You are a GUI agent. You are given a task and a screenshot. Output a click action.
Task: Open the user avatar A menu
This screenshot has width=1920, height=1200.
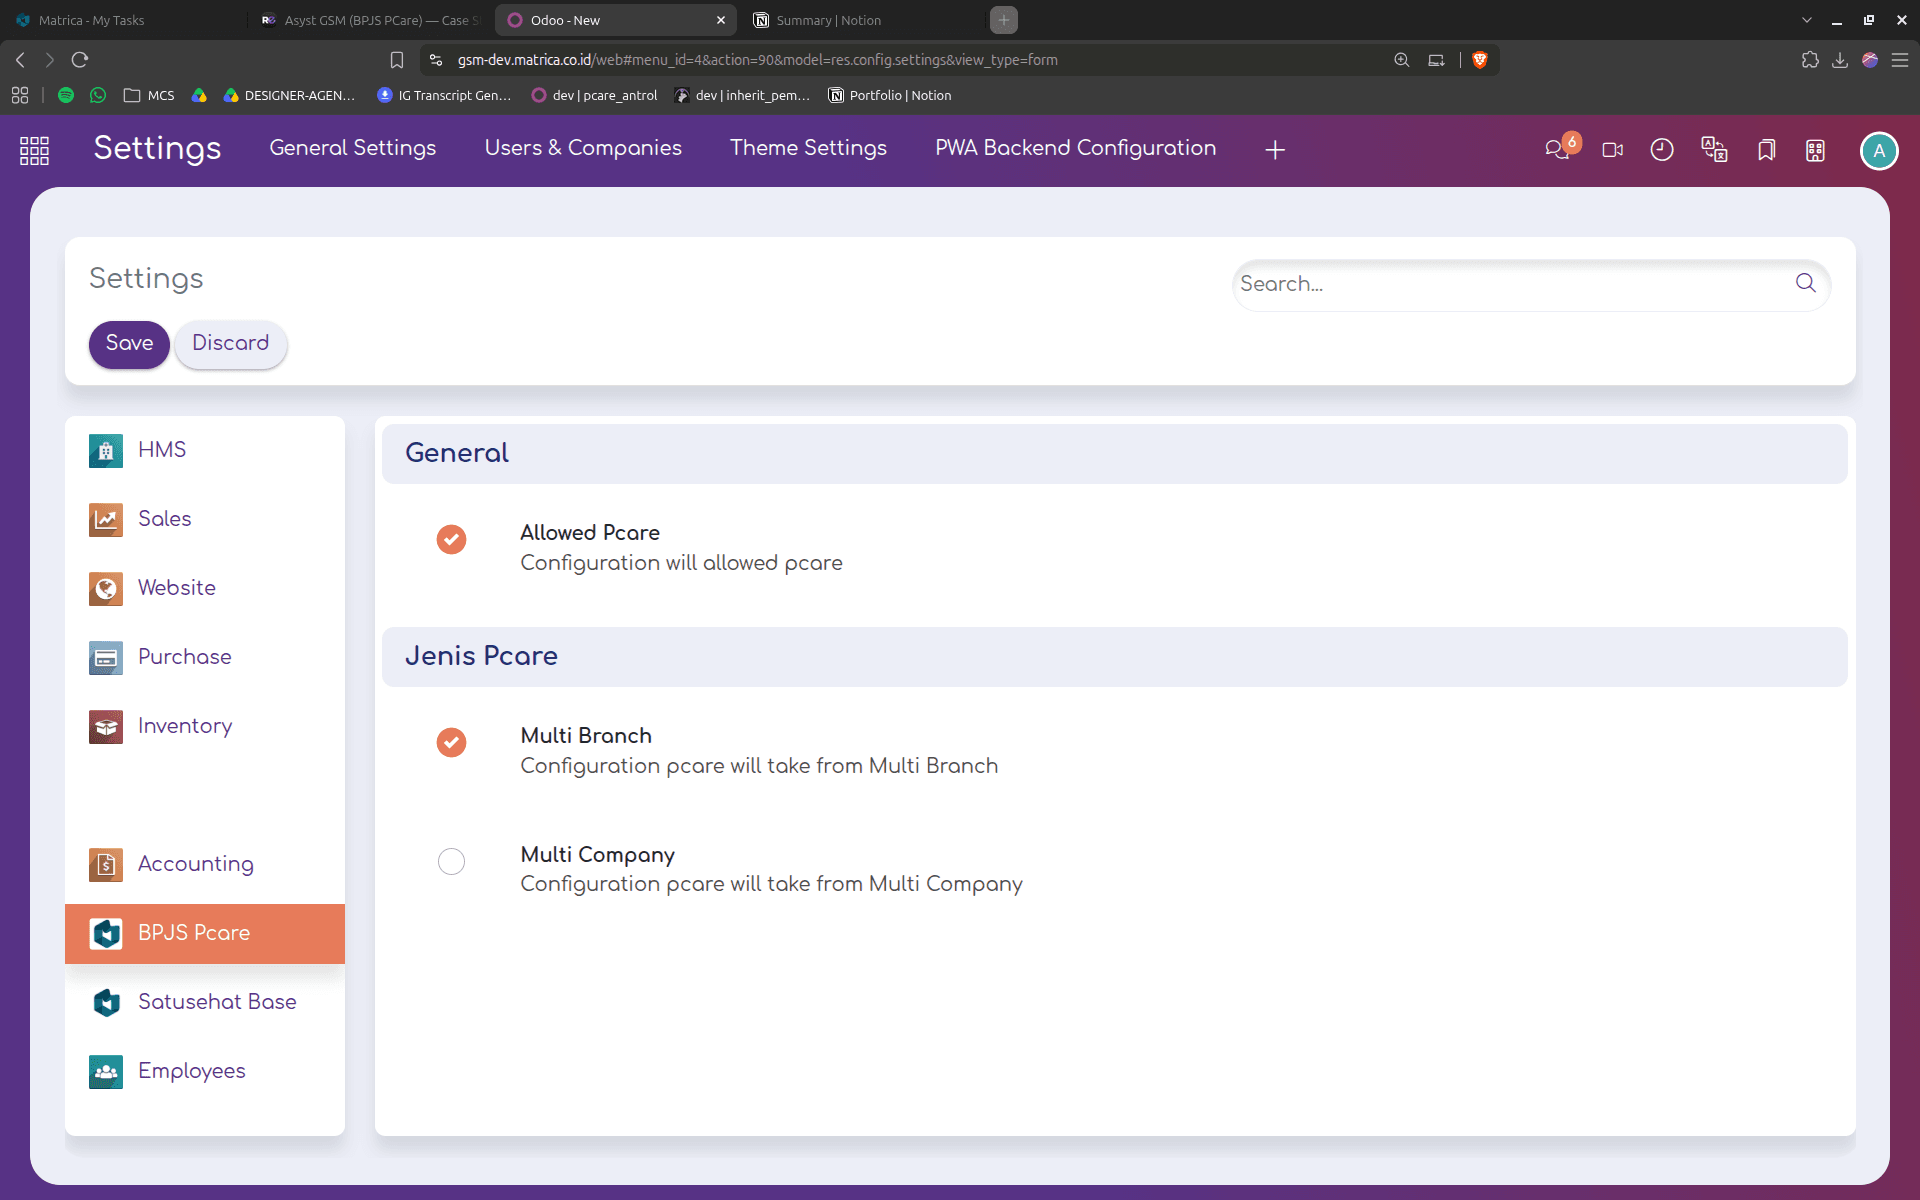point(1879,151)
